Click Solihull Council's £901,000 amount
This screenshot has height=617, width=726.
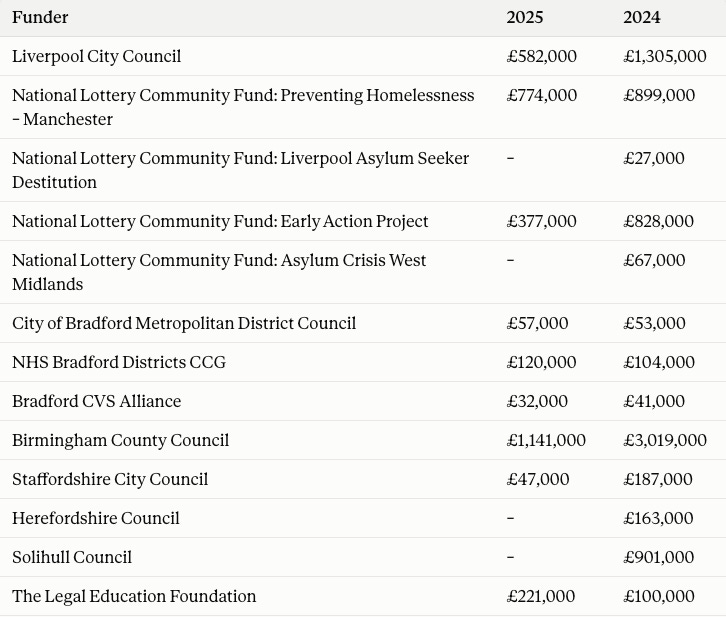(x=658, y=557)
